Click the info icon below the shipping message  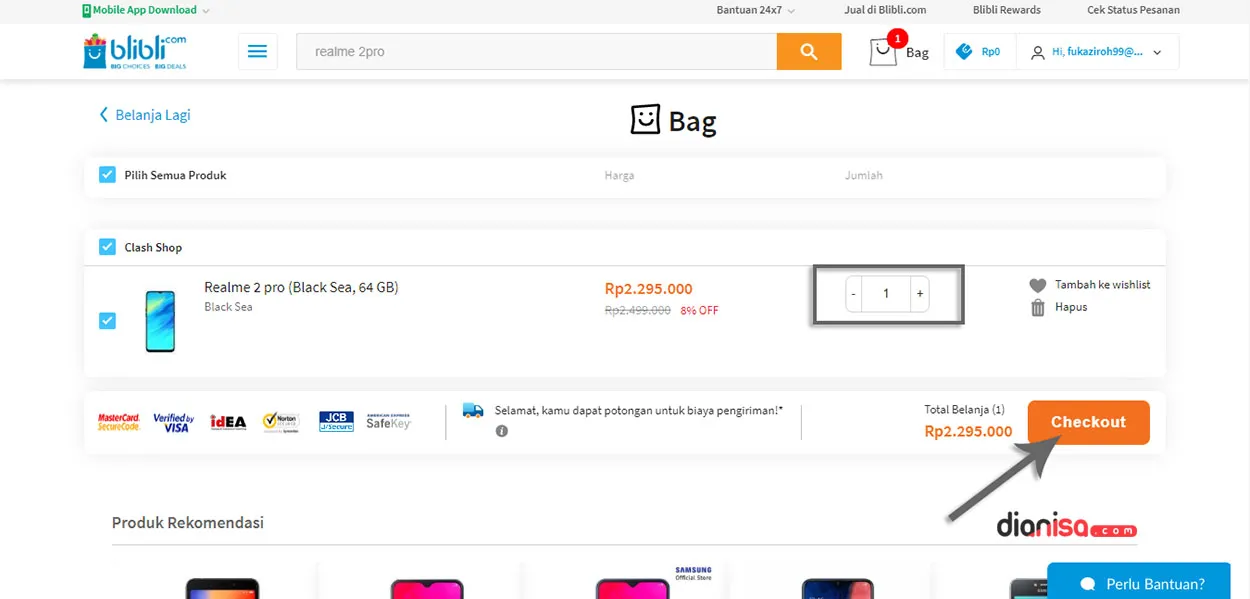(501, 431)
